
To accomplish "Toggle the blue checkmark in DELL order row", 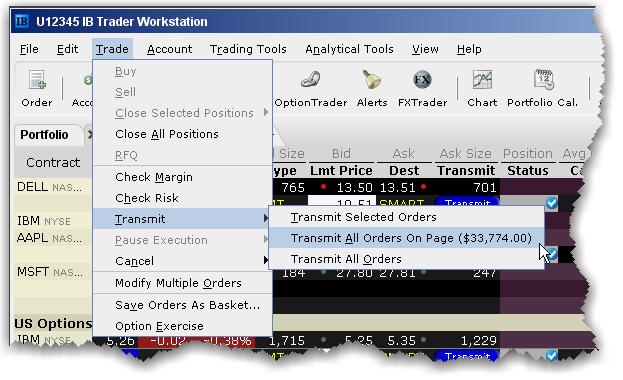I will tap(551, 202).
